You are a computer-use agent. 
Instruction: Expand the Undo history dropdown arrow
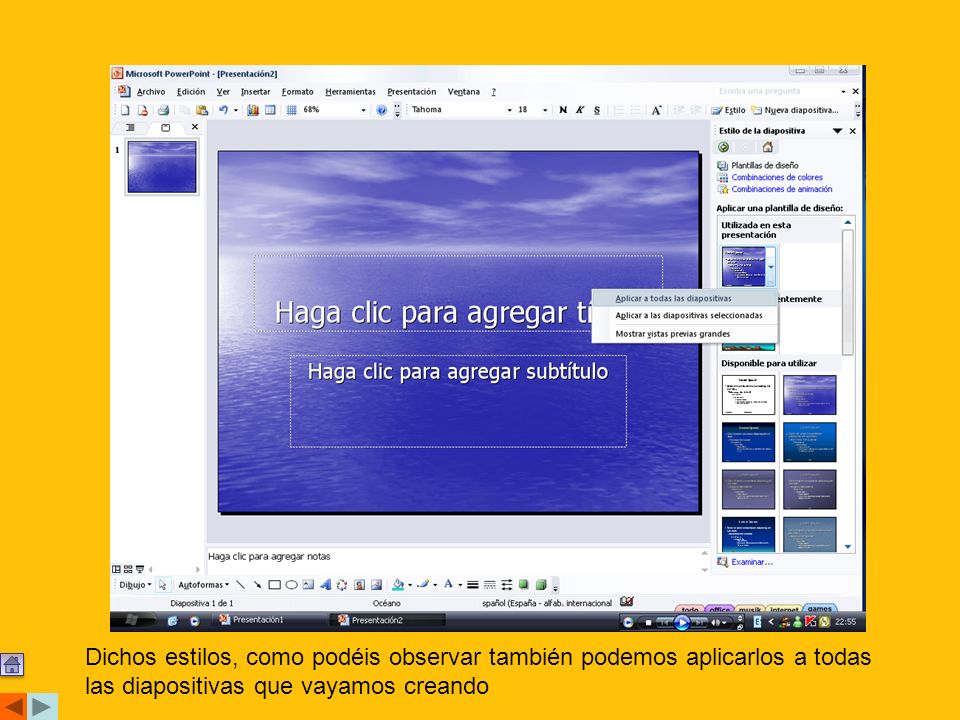point(236,110)
